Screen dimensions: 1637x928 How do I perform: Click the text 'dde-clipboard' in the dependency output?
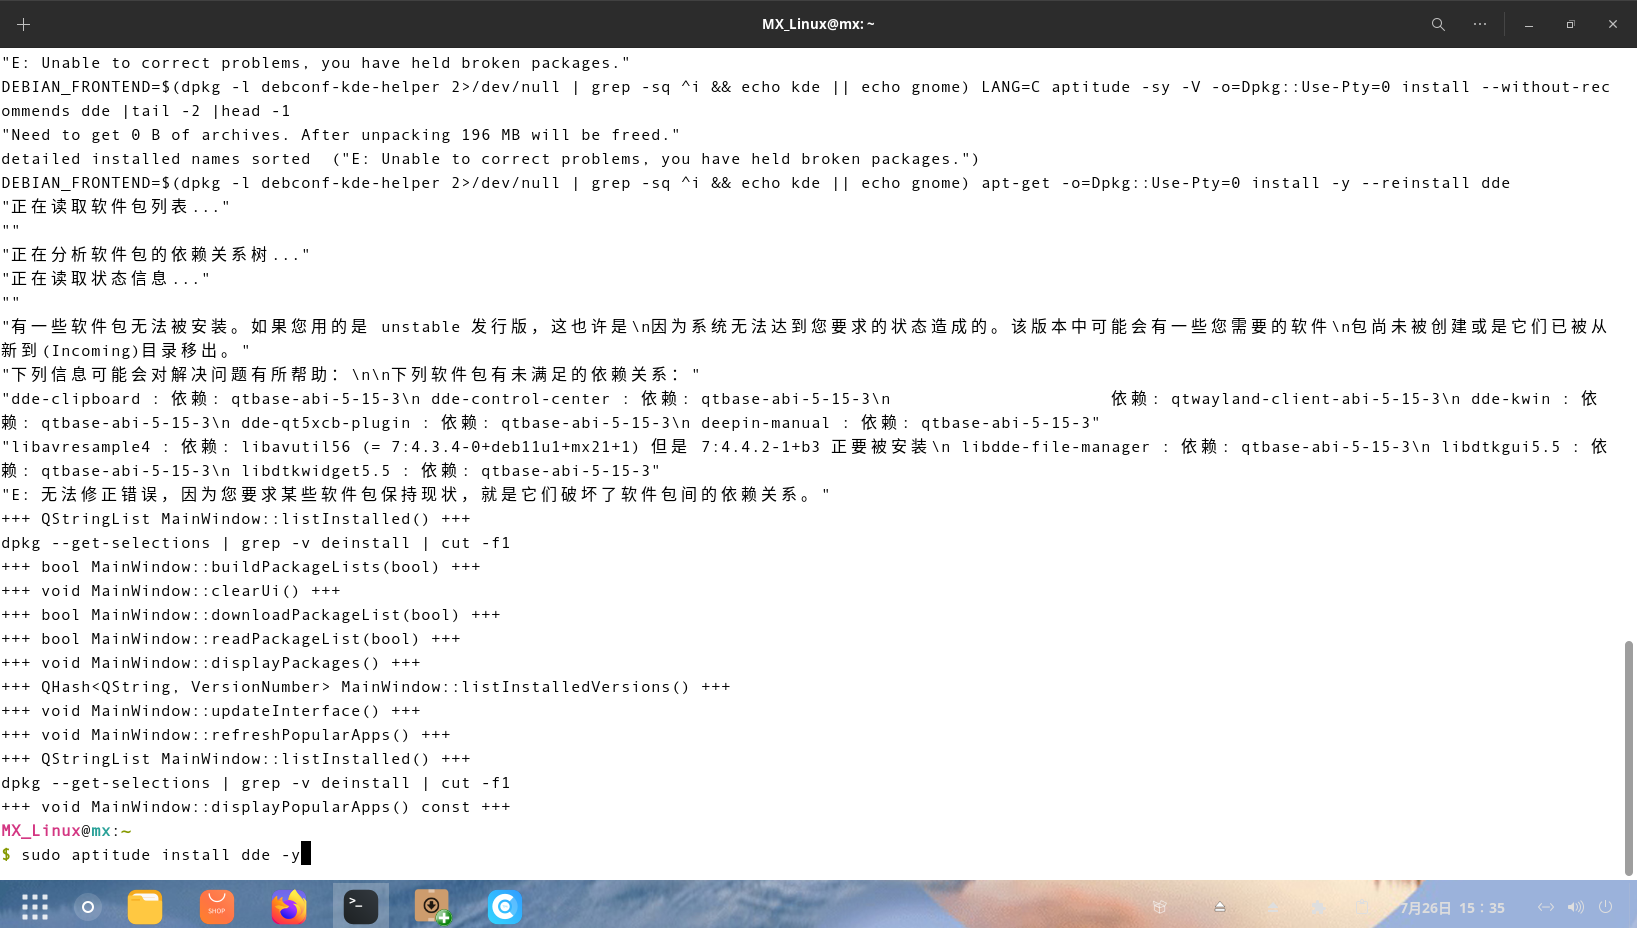[76, 399]
